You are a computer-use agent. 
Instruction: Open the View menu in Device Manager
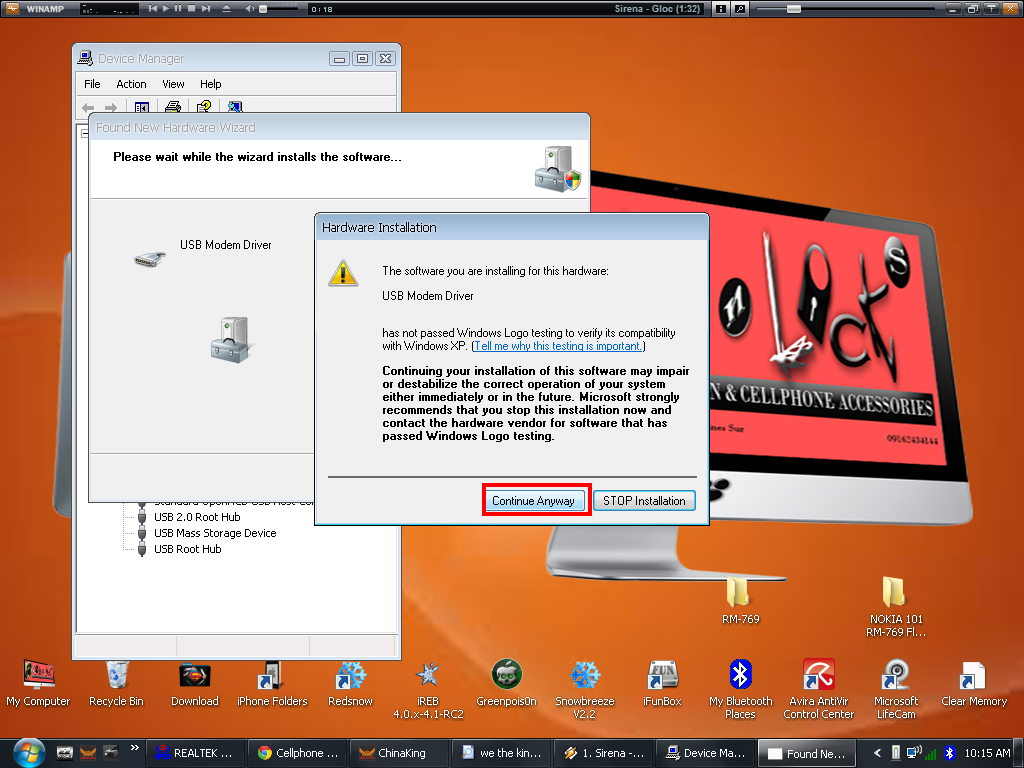point(173,84)
